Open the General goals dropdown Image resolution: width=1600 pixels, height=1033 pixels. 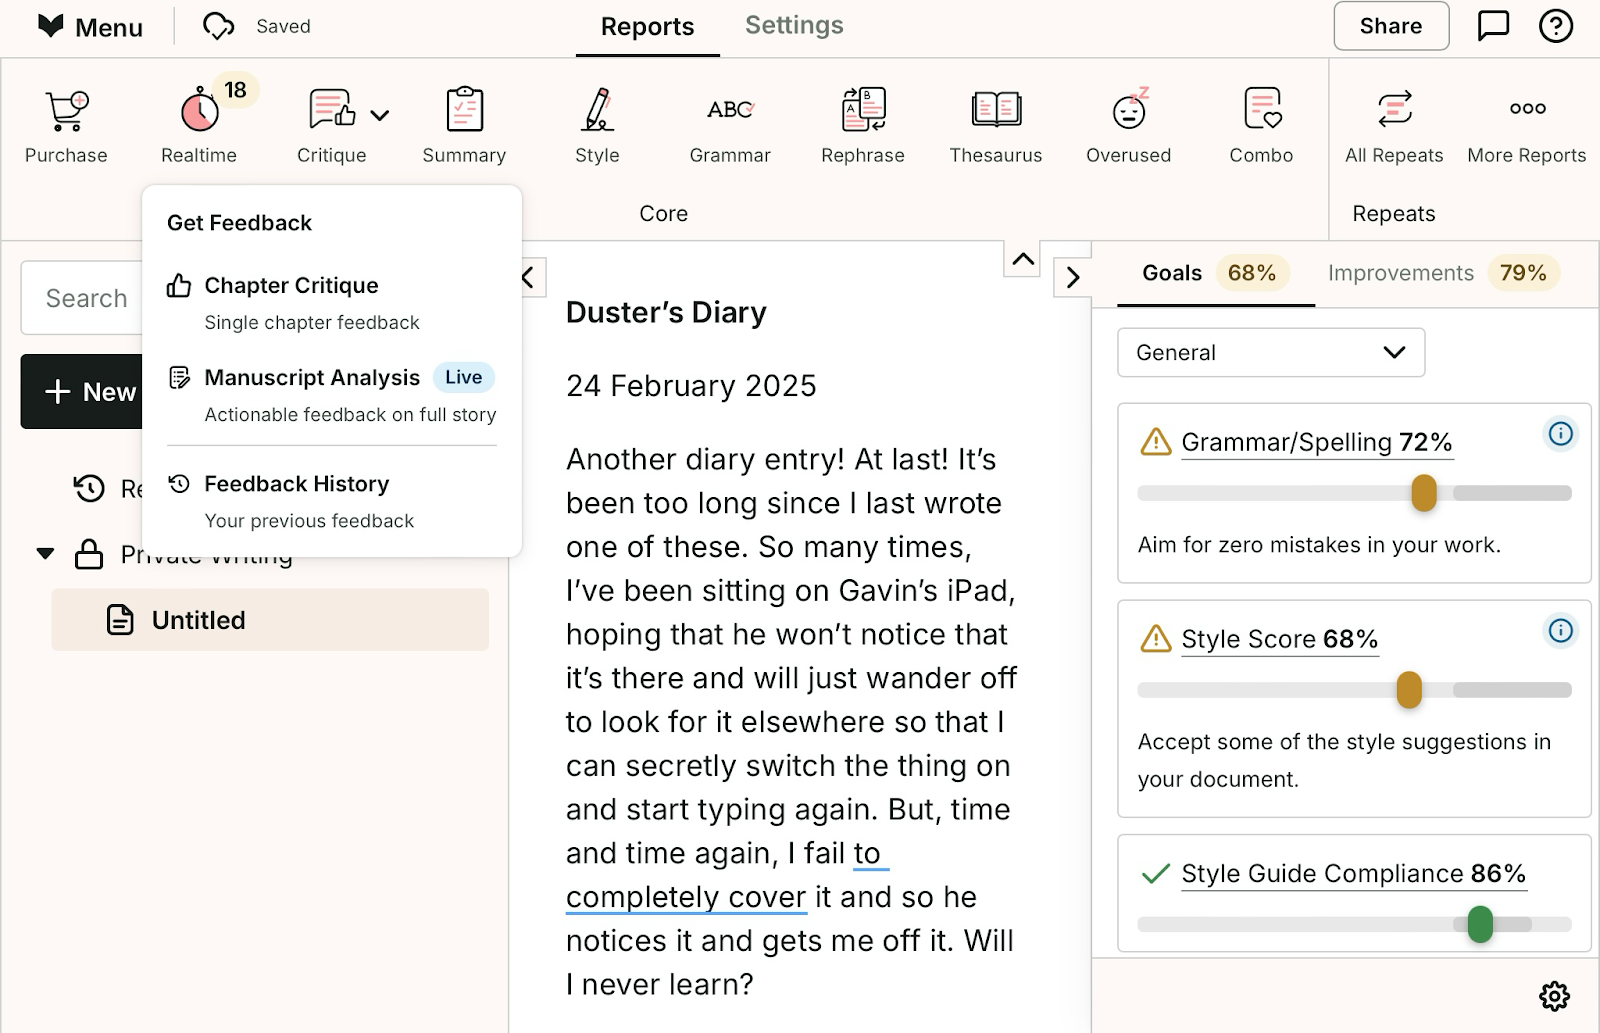click(1271, 352)
